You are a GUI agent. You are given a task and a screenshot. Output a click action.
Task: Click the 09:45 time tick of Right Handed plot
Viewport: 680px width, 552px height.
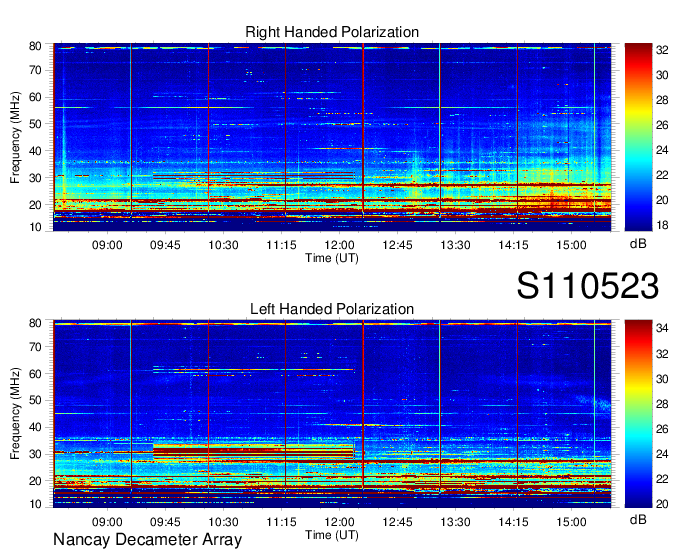165,245
